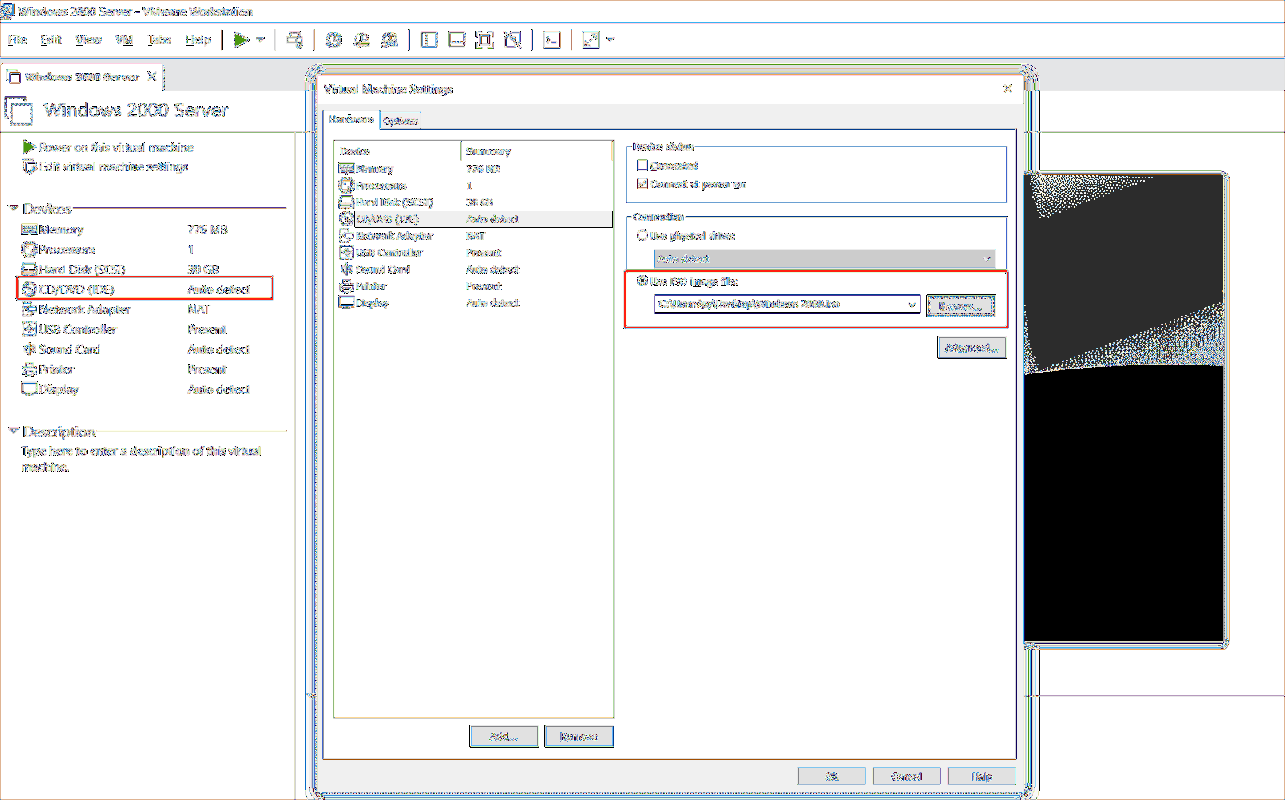Click OK in Virtual Machine Settings dialog
Image resolution: width=1285 pixels, height=800 pixels.
click(831, 776)
